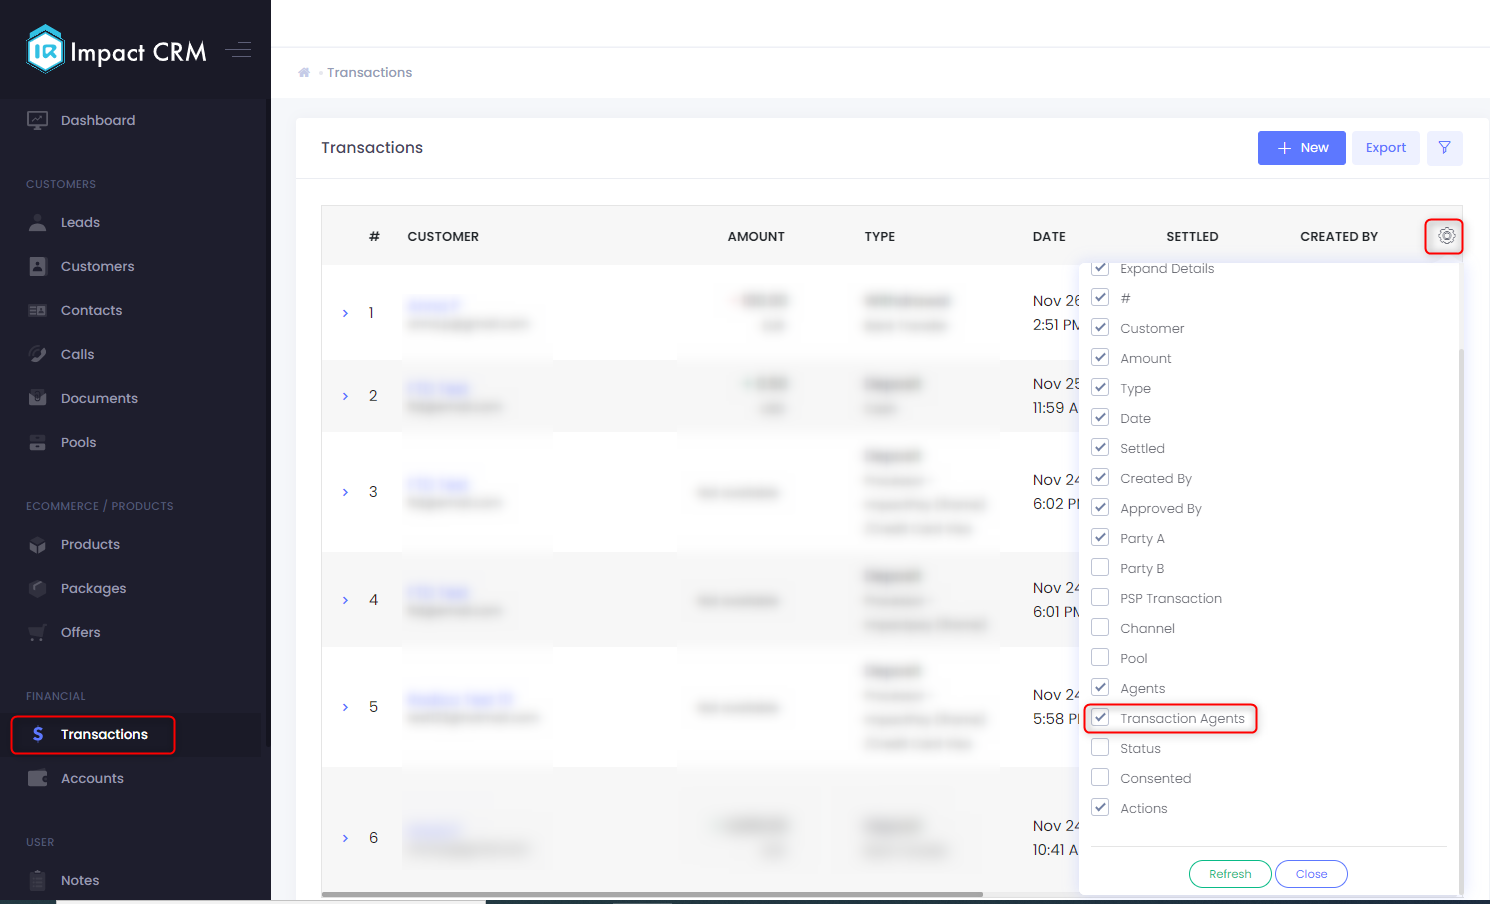Enable the Party B column checkbox
The height and width of the screenshot is (904, 1490).
pos(1100,567)
